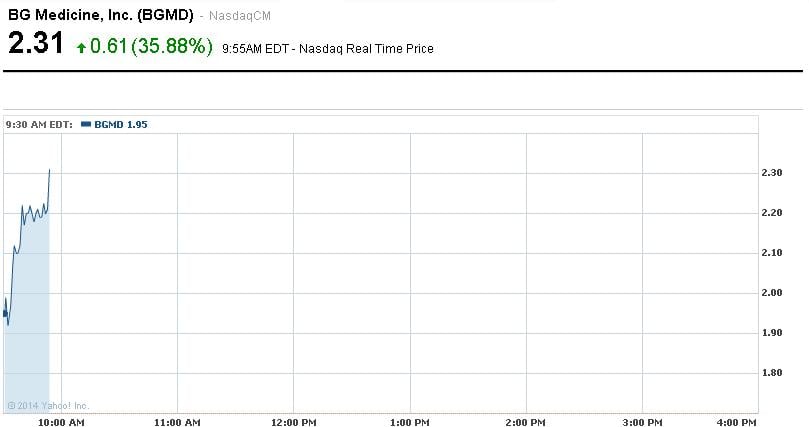This screenshot has height=427, width=809.
Task: Click the 2.31 current price figure
Action: tap(37, 45)
